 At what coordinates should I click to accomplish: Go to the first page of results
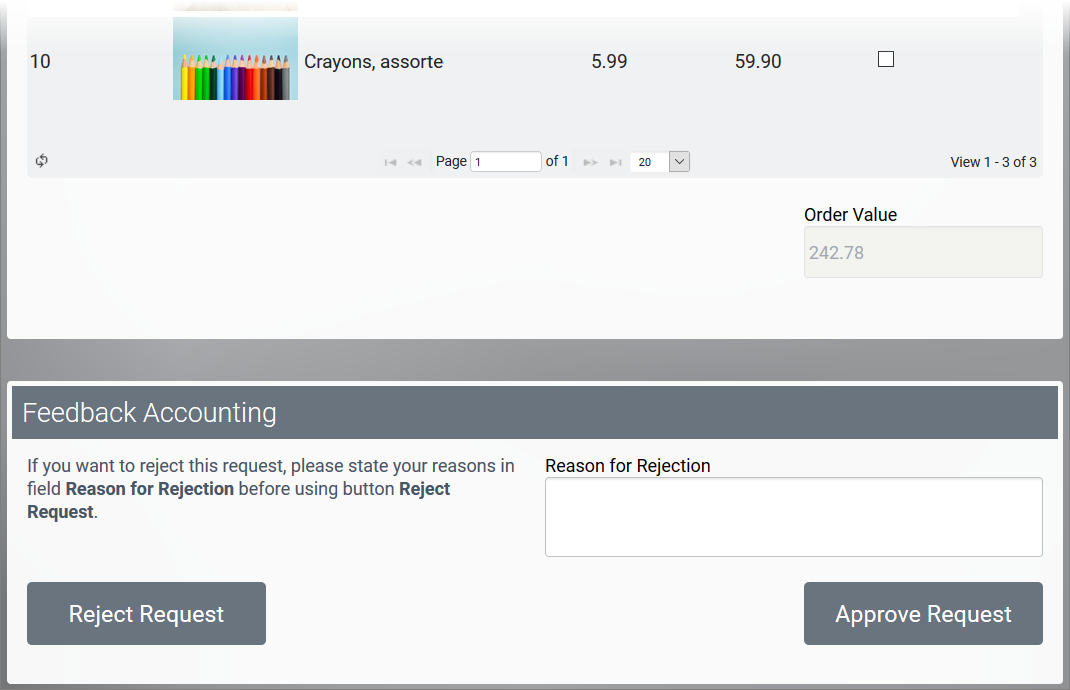391,162
